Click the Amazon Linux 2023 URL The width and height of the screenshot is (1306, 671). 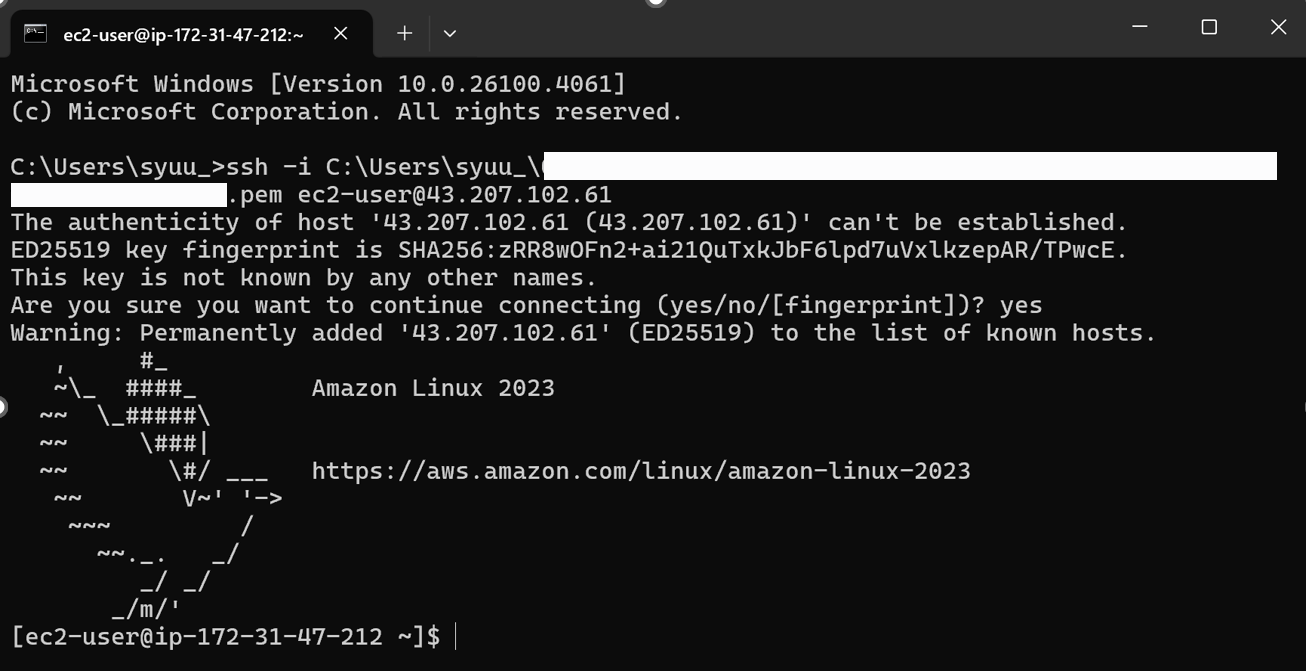tap(640, 470)
